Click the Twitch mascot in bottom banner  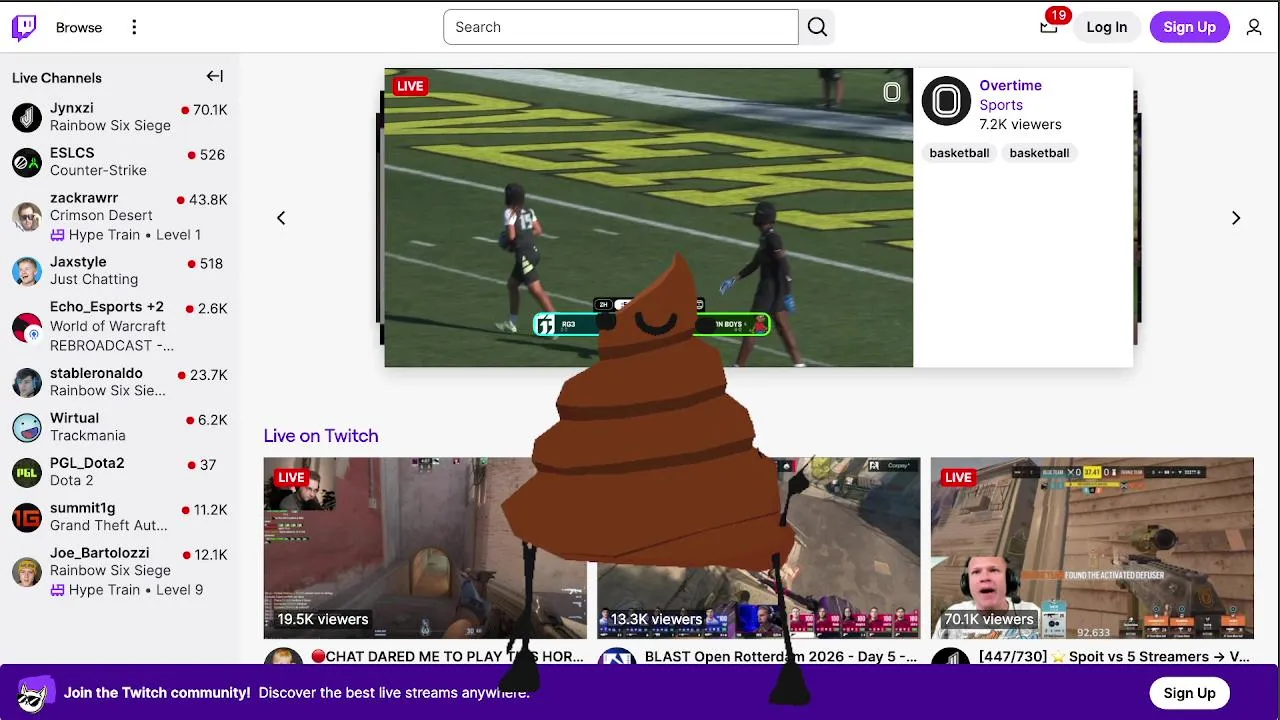pyautogui.click(x=34, y=693)
